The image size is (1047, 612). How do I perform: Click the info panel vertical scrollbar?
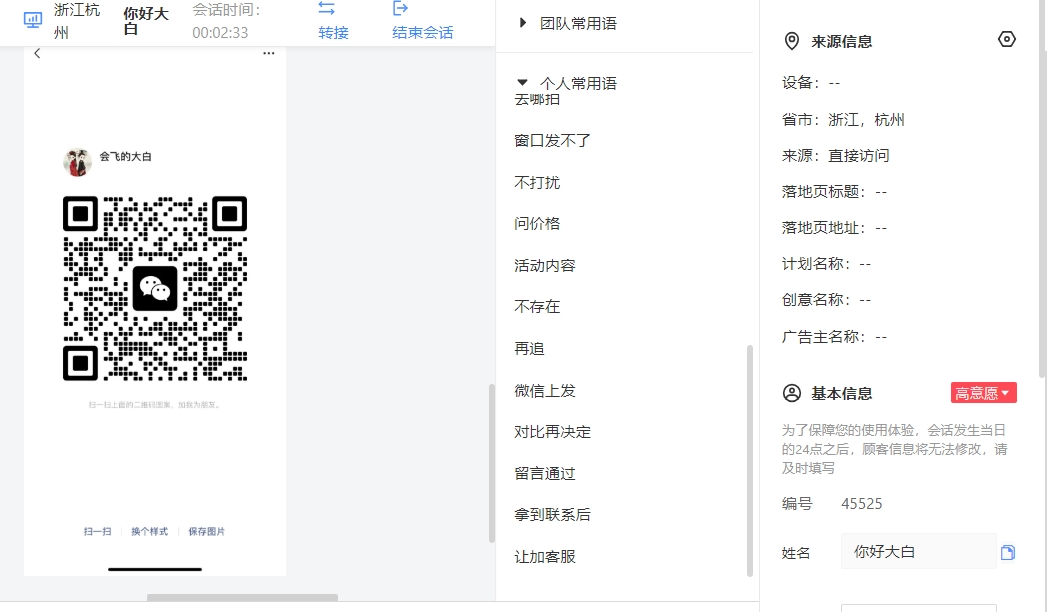click(x=1042, y=190)
